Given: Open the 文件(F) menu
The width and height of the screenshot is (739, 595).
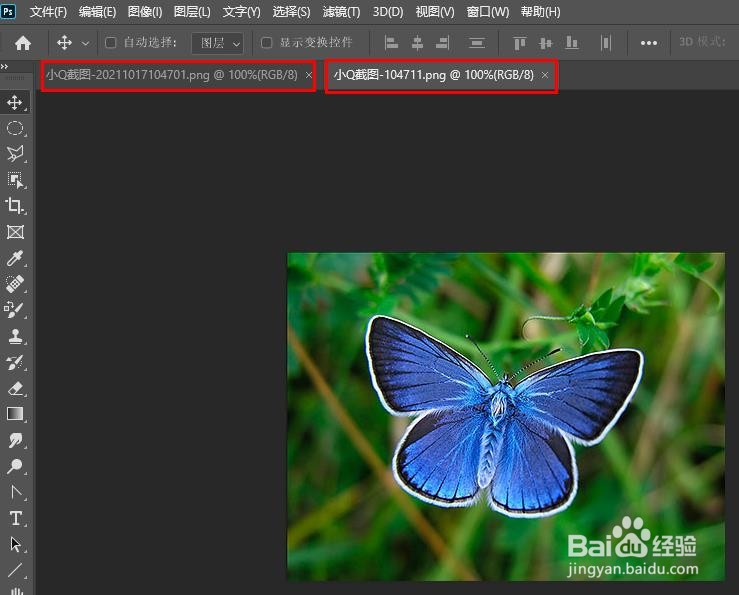Looking at the screenshot, I should click(48, 11).
